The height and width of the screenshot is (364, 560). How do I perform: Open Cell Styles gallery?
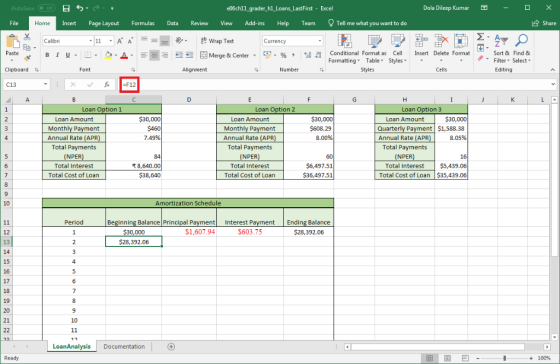click(398, 49)
